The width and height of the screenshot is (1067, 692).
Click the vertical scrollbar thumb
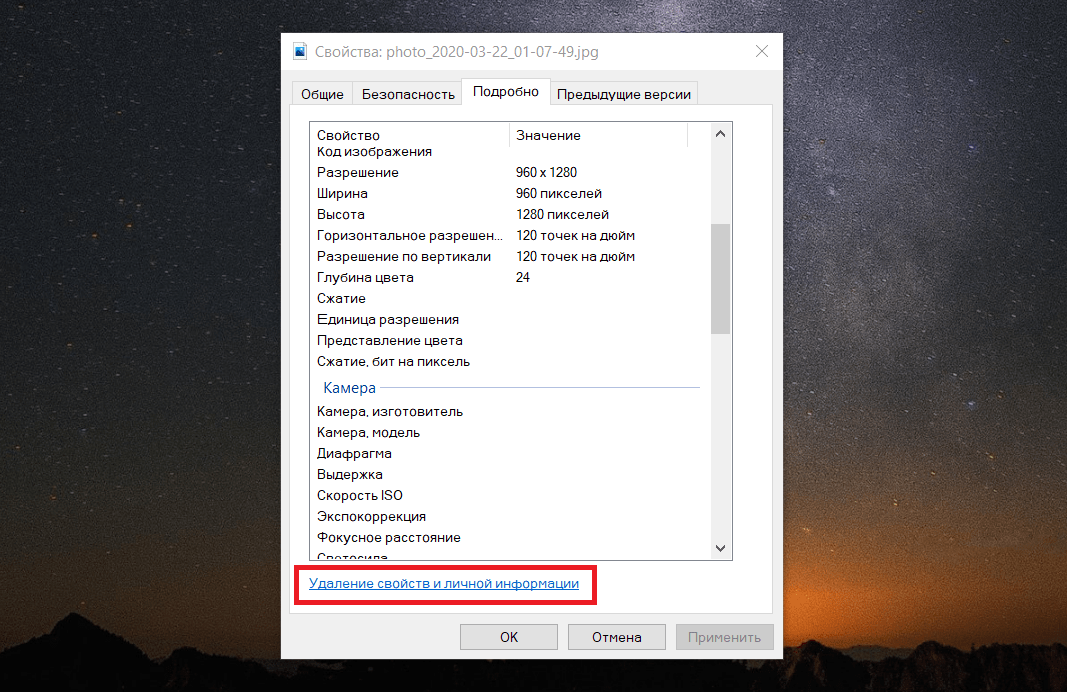pos(720,278)
